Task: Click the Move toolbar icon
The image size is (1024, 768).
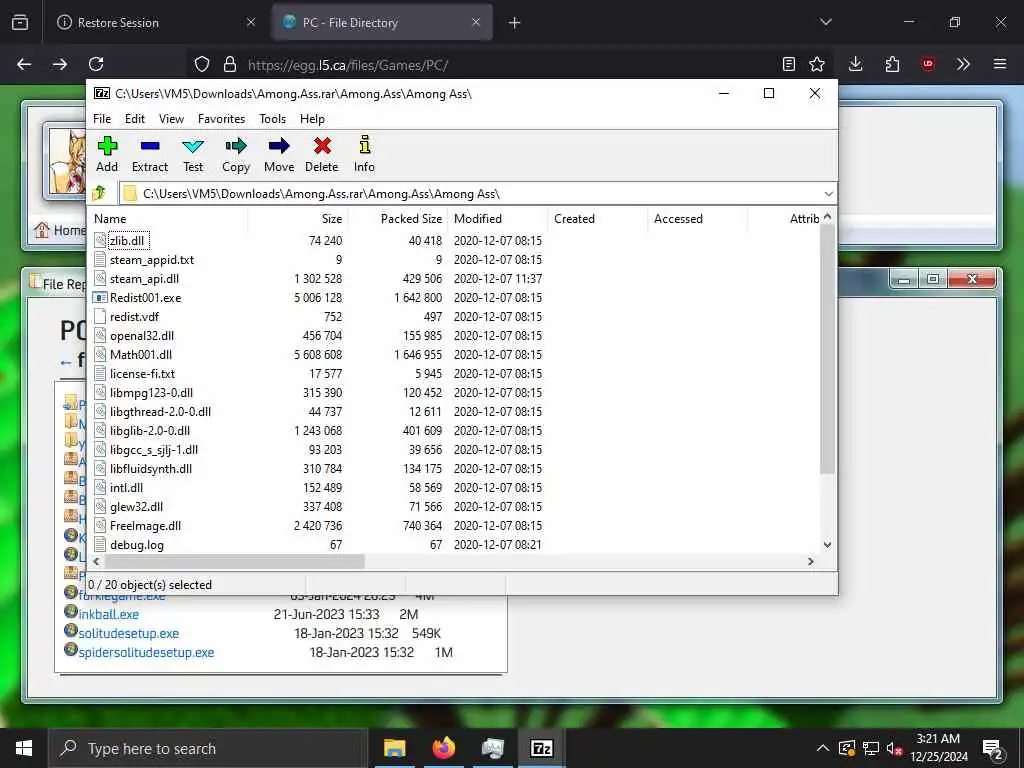Action: point(279,146)
